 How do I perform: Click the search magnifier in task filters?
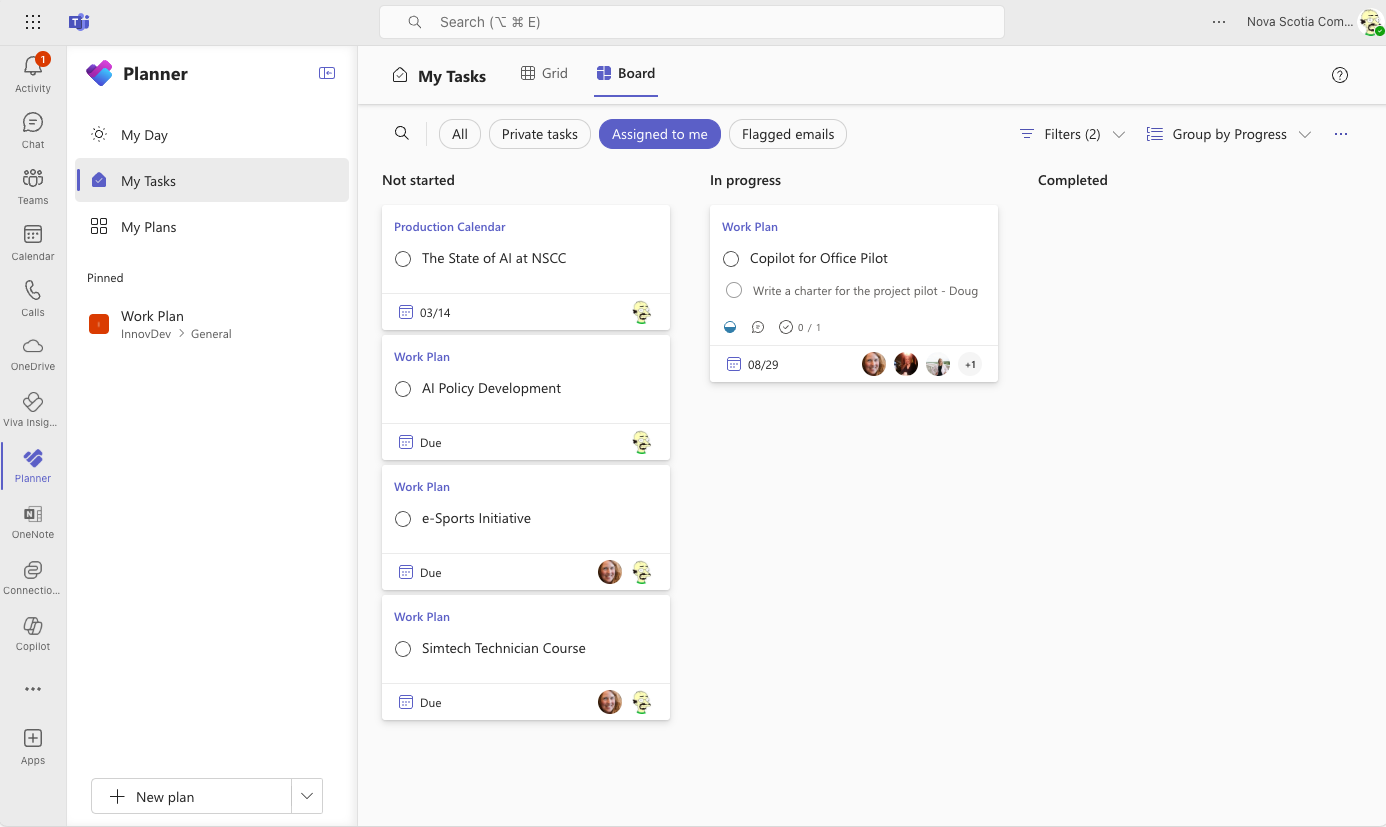pyautogui.click(x=401, y=134)
